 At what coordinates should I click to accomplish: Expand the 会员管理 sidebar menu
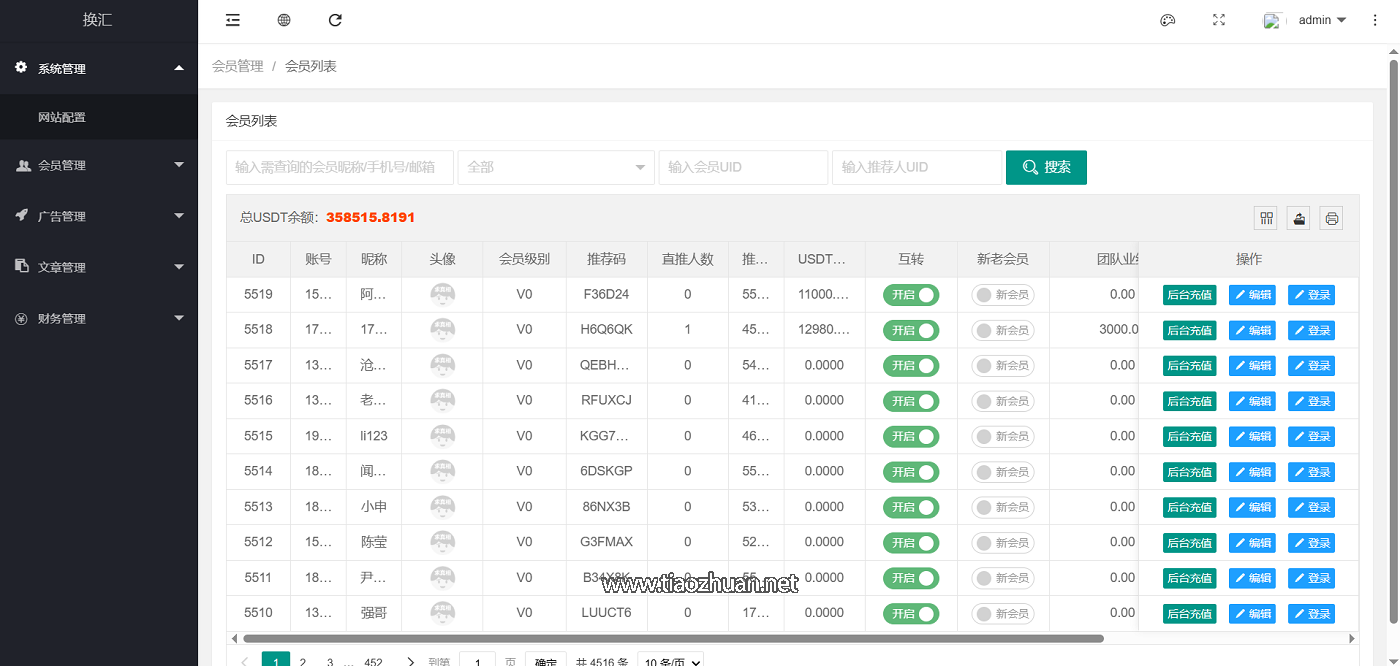tap(98, 166)
